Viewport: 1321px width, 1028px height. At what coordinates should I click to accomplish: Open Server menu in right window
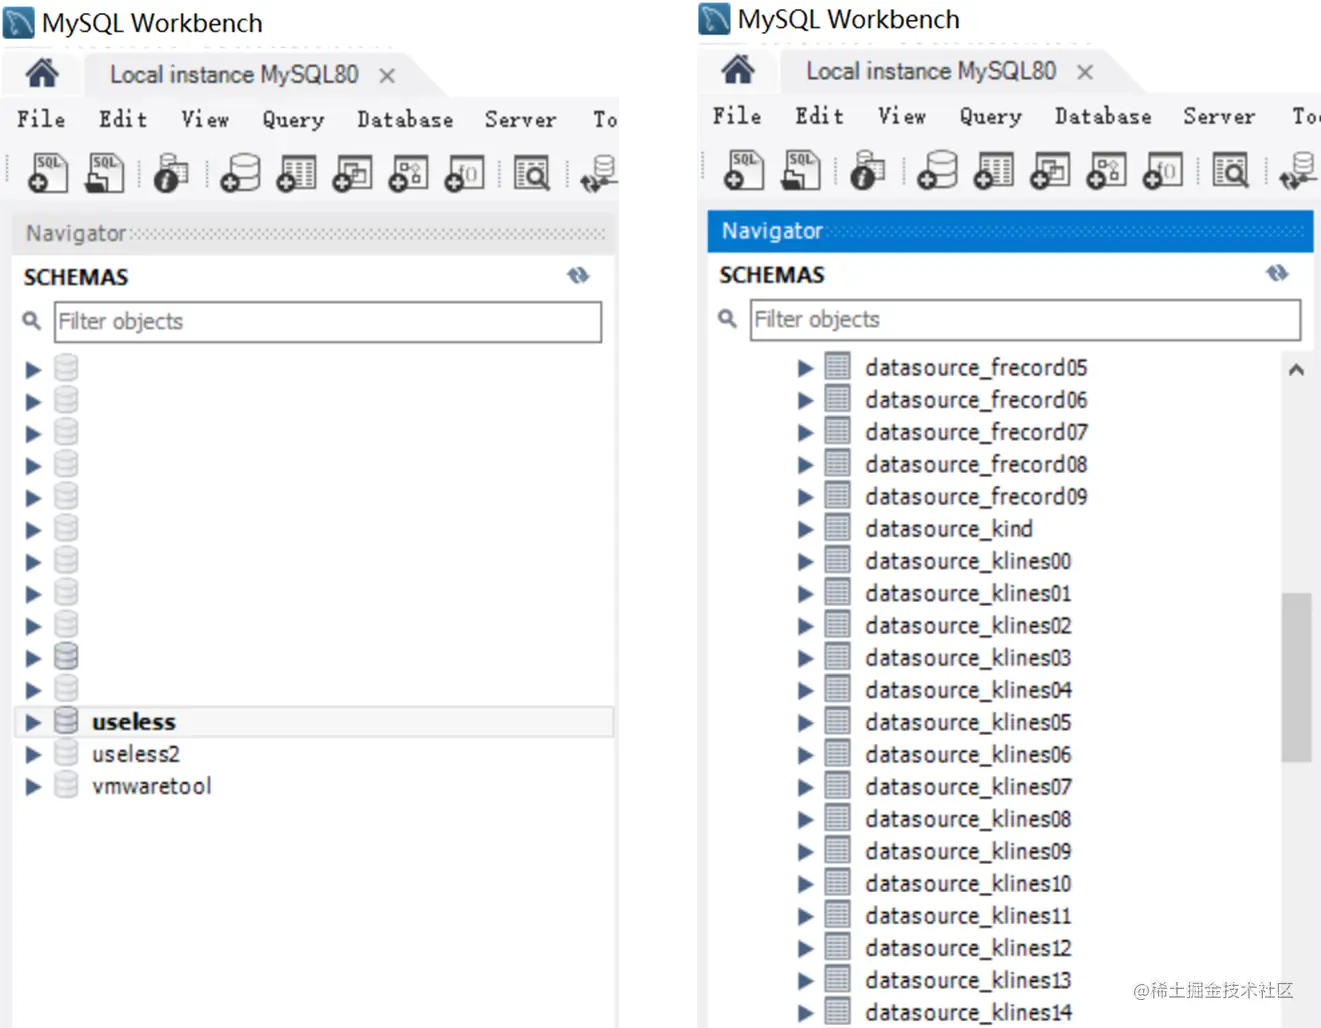1219,116
